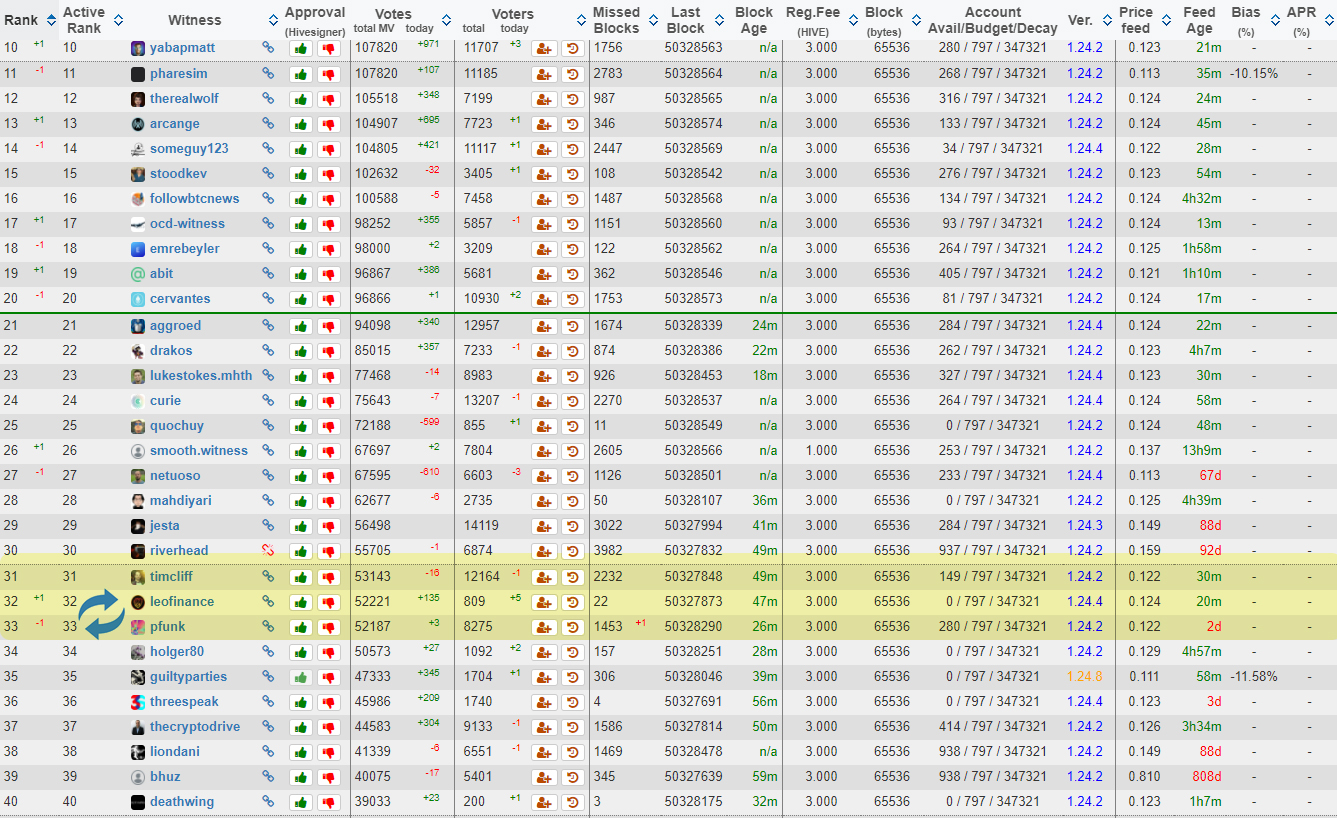This screenshot has width=1337, height=818.
Task: Open the vote history icon for aggroed
Action: pyautogui.click(x=573, y=326)
